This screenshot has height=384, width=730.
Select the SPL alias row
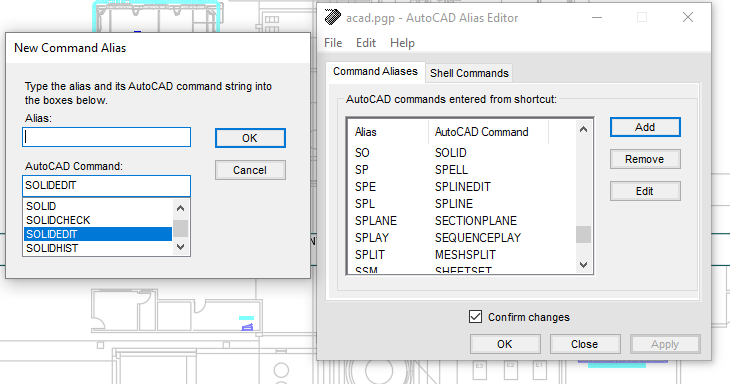(462, 203)
